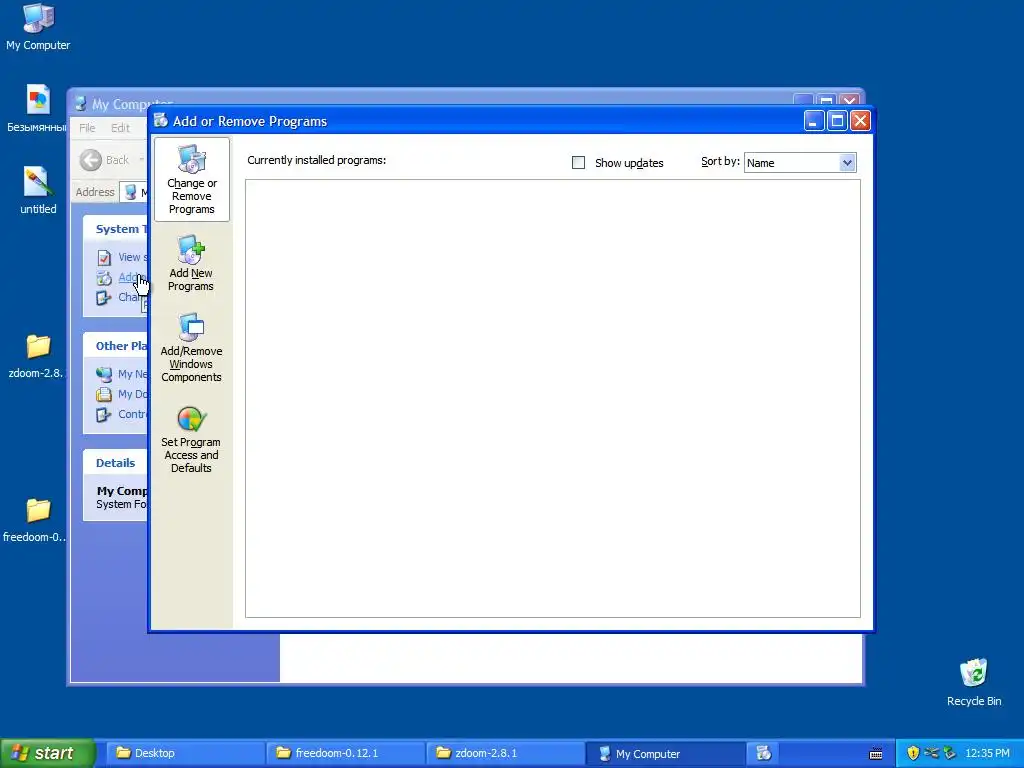Maximize the Add or Remove Programs window

point(837,121)
